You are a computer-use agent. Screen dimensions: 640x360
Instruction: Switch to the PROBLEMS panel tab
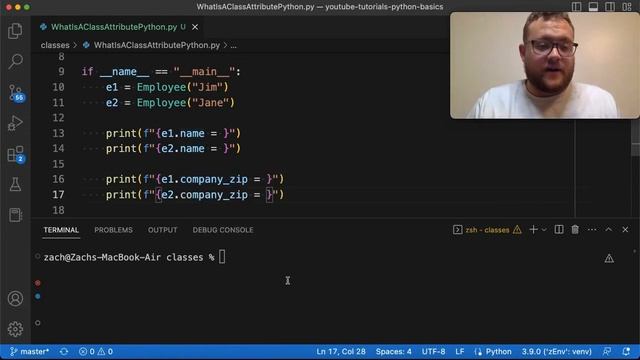113,230
